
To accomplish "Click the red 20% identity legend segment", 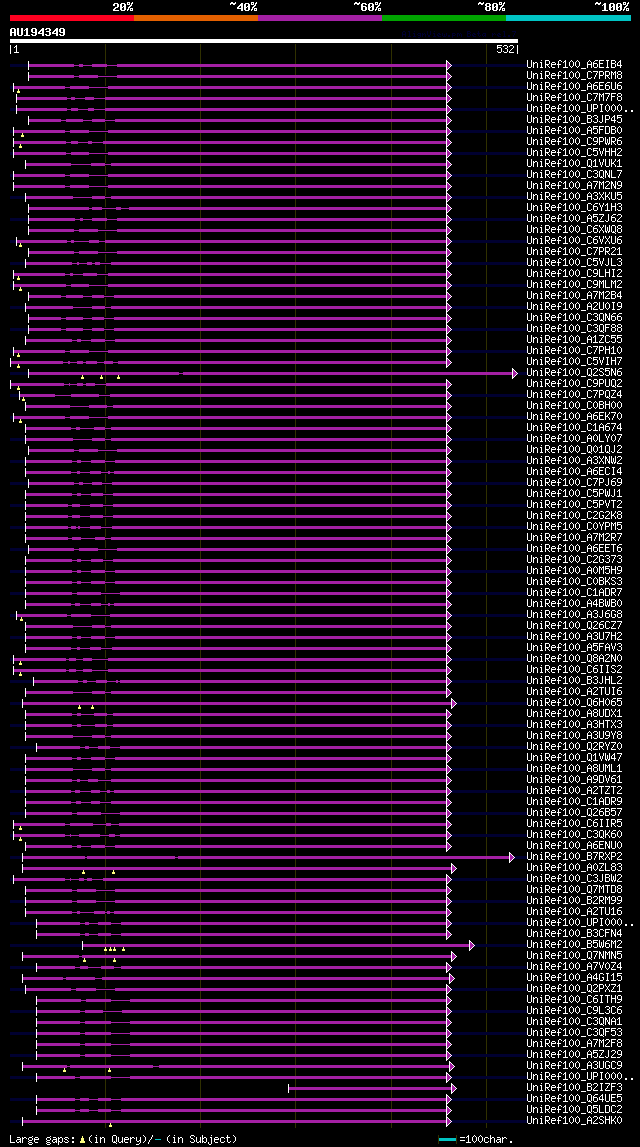I will click(x=72, y=18).
